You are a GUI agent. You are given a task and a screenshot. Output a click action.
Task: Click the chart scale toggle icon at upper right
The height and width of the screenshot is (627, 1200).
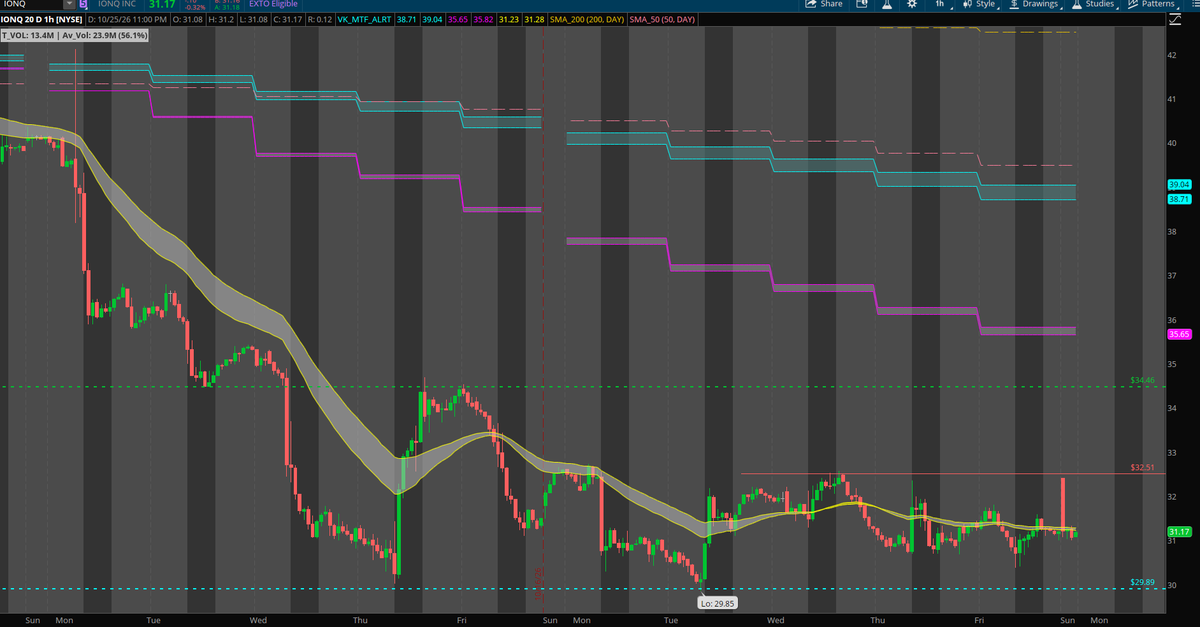[1175, 19]
